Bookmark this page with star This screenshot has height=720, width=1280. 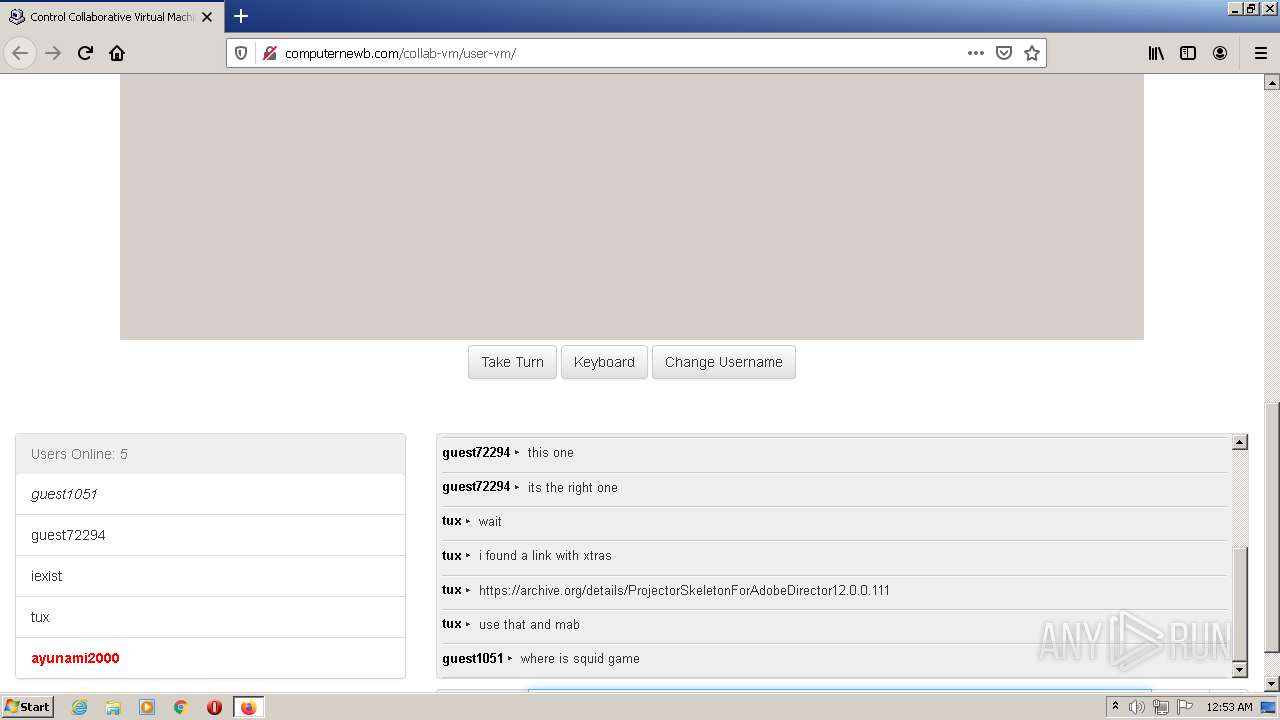[x=1032, y=53]
